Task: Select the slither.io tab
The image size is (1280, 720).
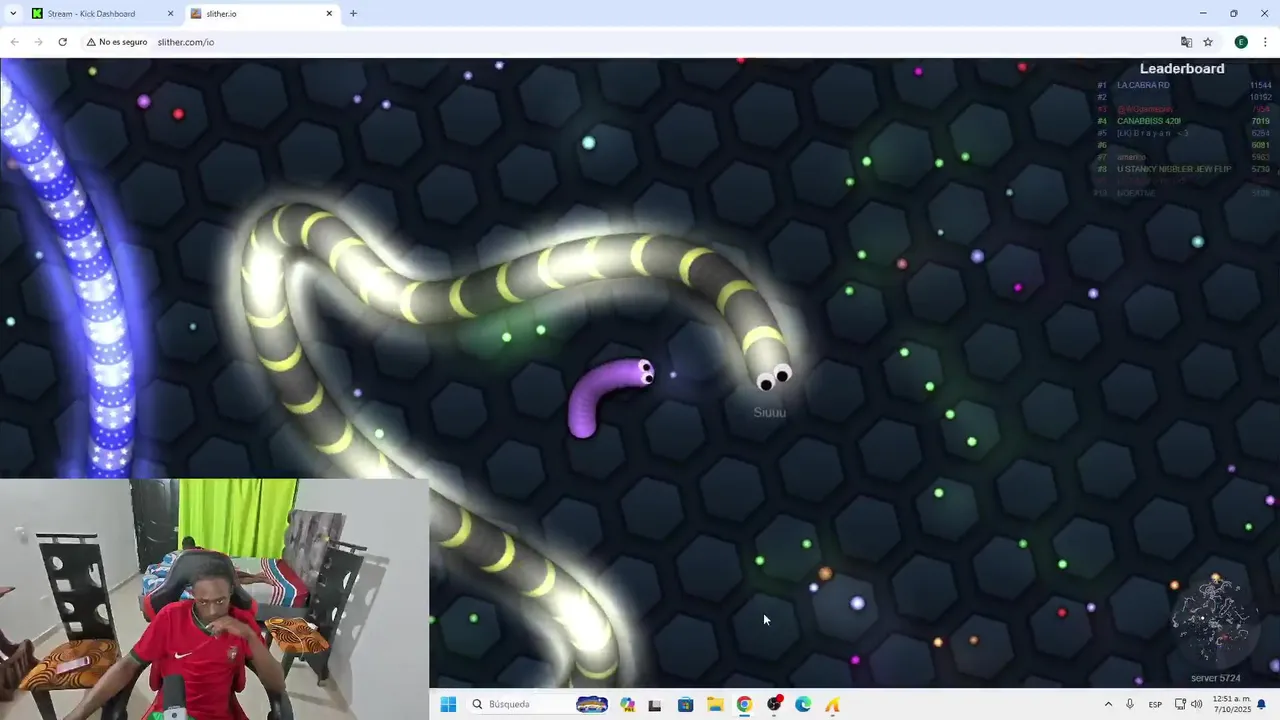Action: (262, 14)
